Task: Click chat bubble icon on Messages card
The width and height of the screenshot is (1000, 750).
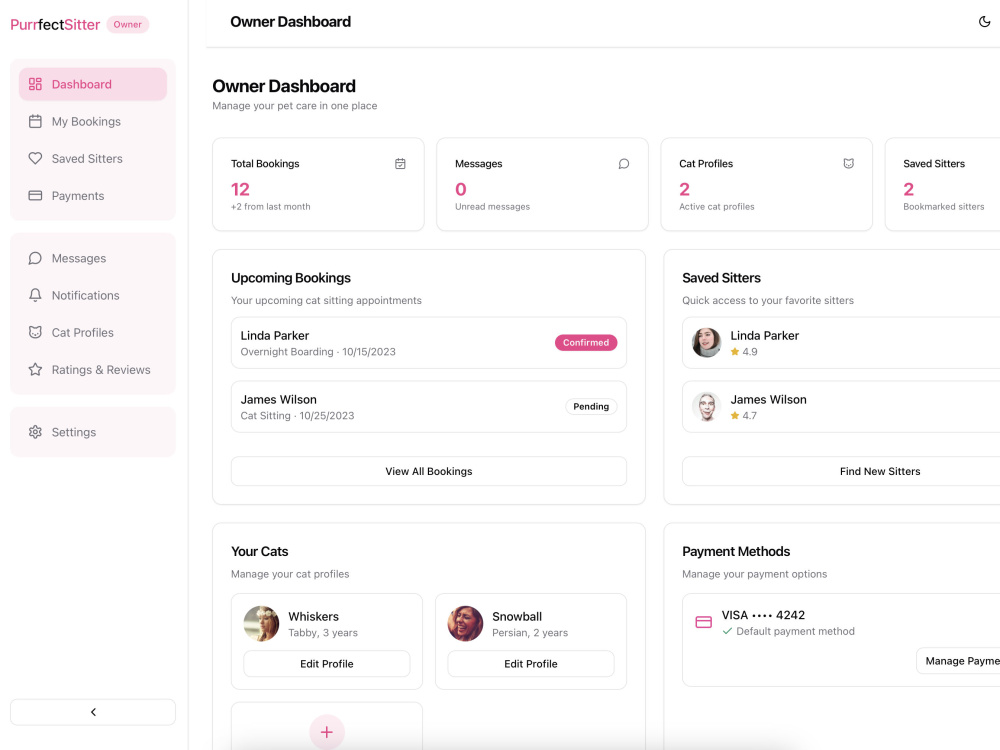Action: 624,164
